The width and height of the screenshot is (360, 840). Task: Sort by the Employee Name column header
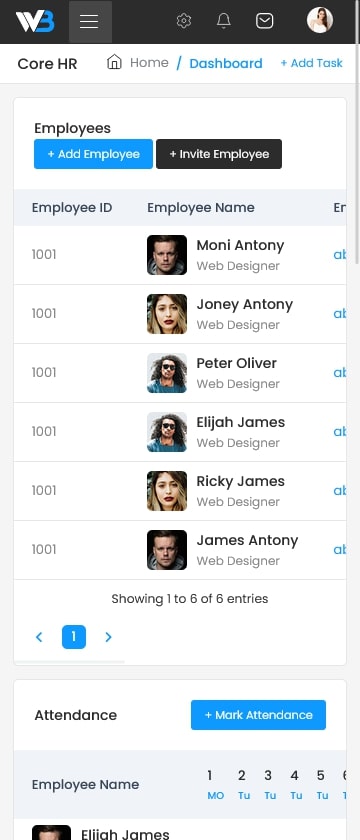tap(201, 207)
